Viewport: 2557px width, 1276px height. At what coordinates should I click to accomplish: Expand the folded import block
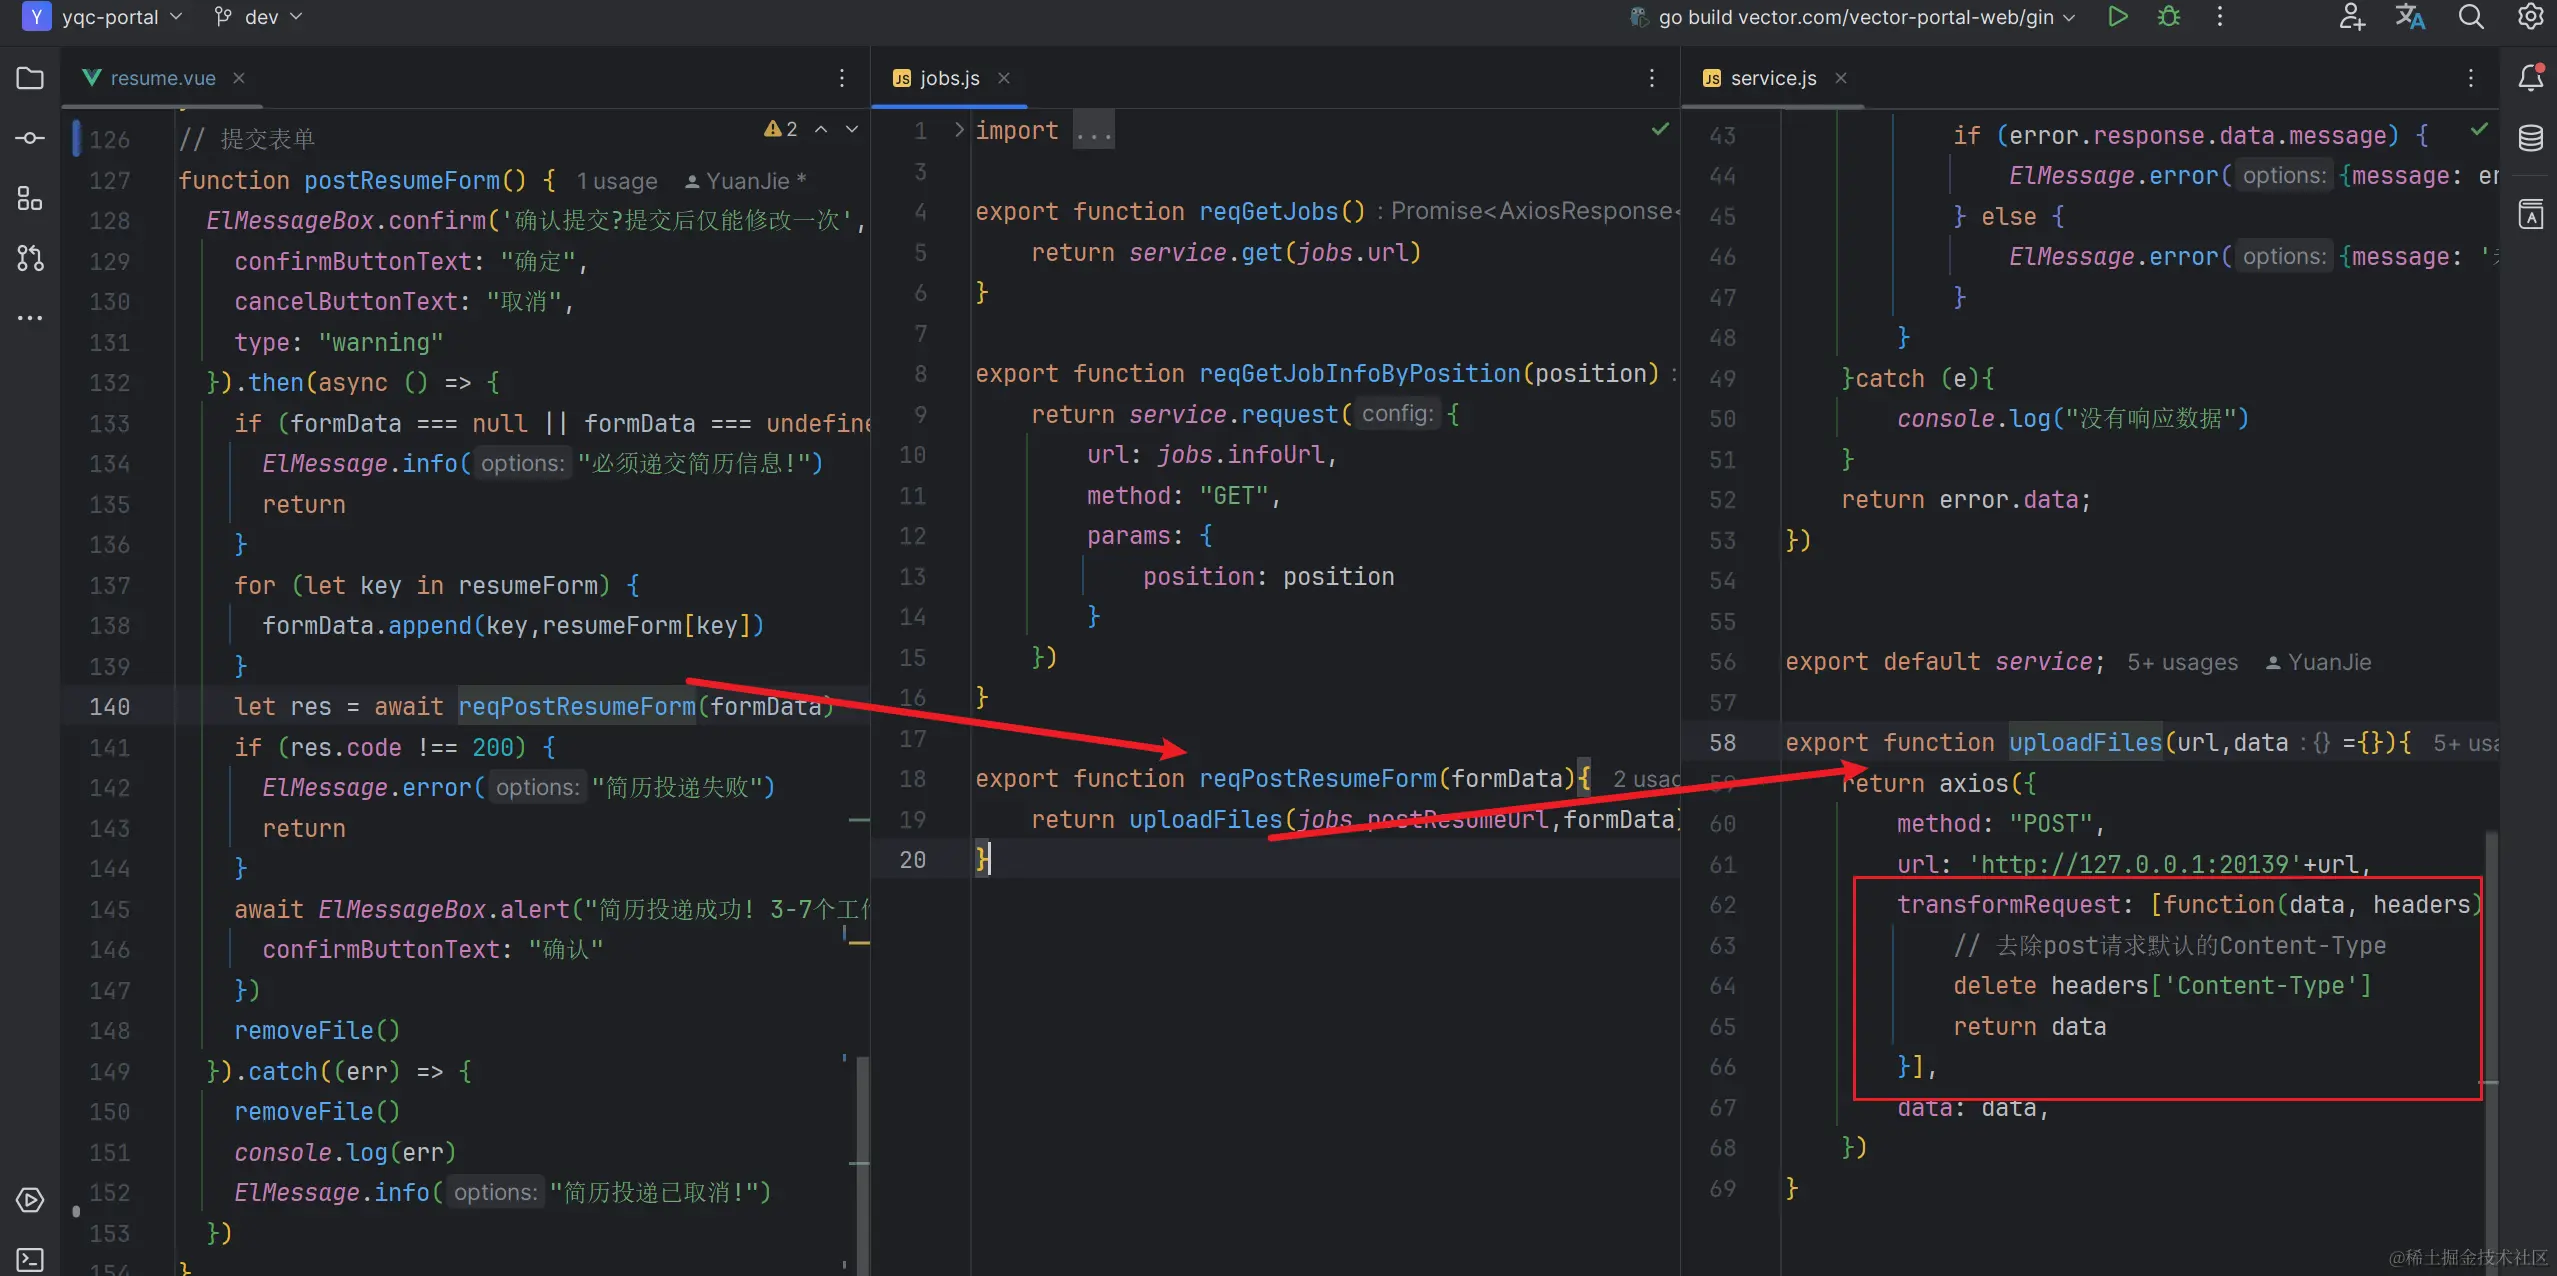(958, 130)
